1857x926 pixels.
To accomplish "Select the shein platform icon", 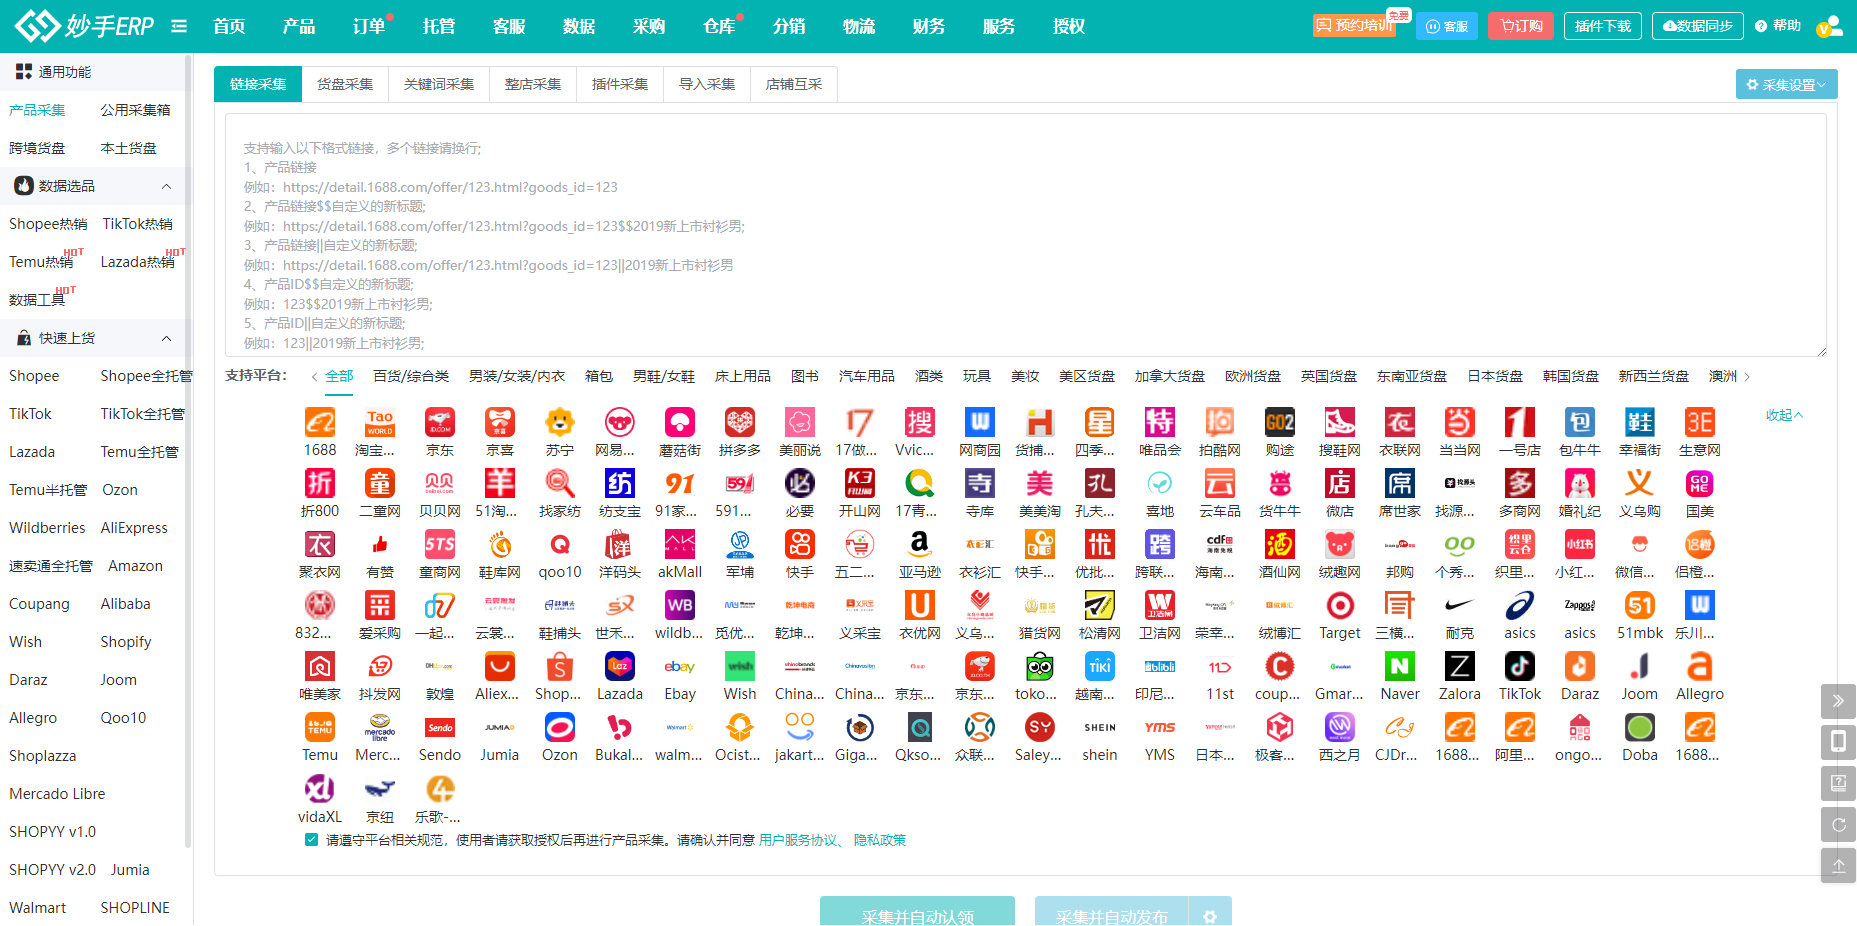I will point(1100,727).
